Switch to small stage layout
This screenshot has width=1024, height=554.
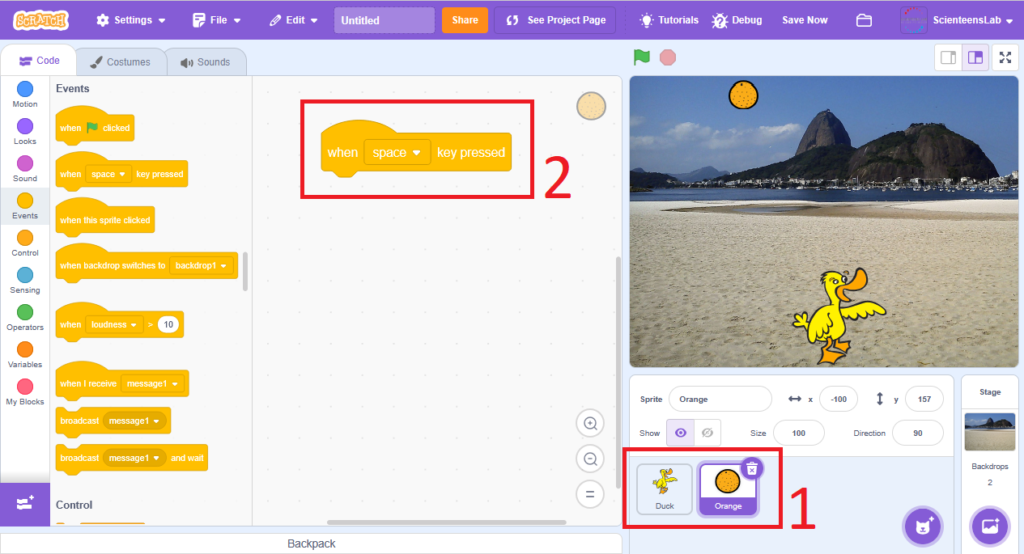[x=949, y=57]
